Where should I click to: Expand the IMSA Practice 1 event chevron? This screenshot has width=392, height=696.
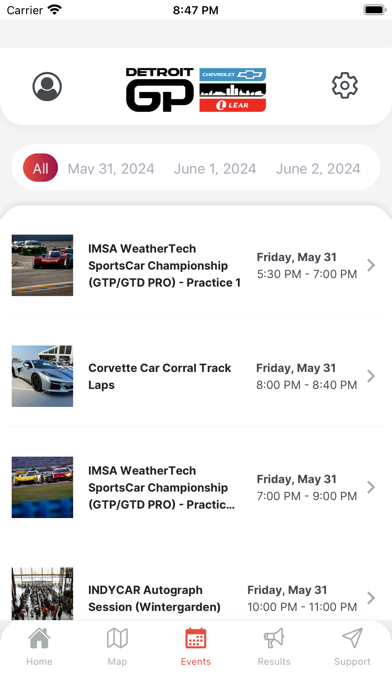point(371,265)
